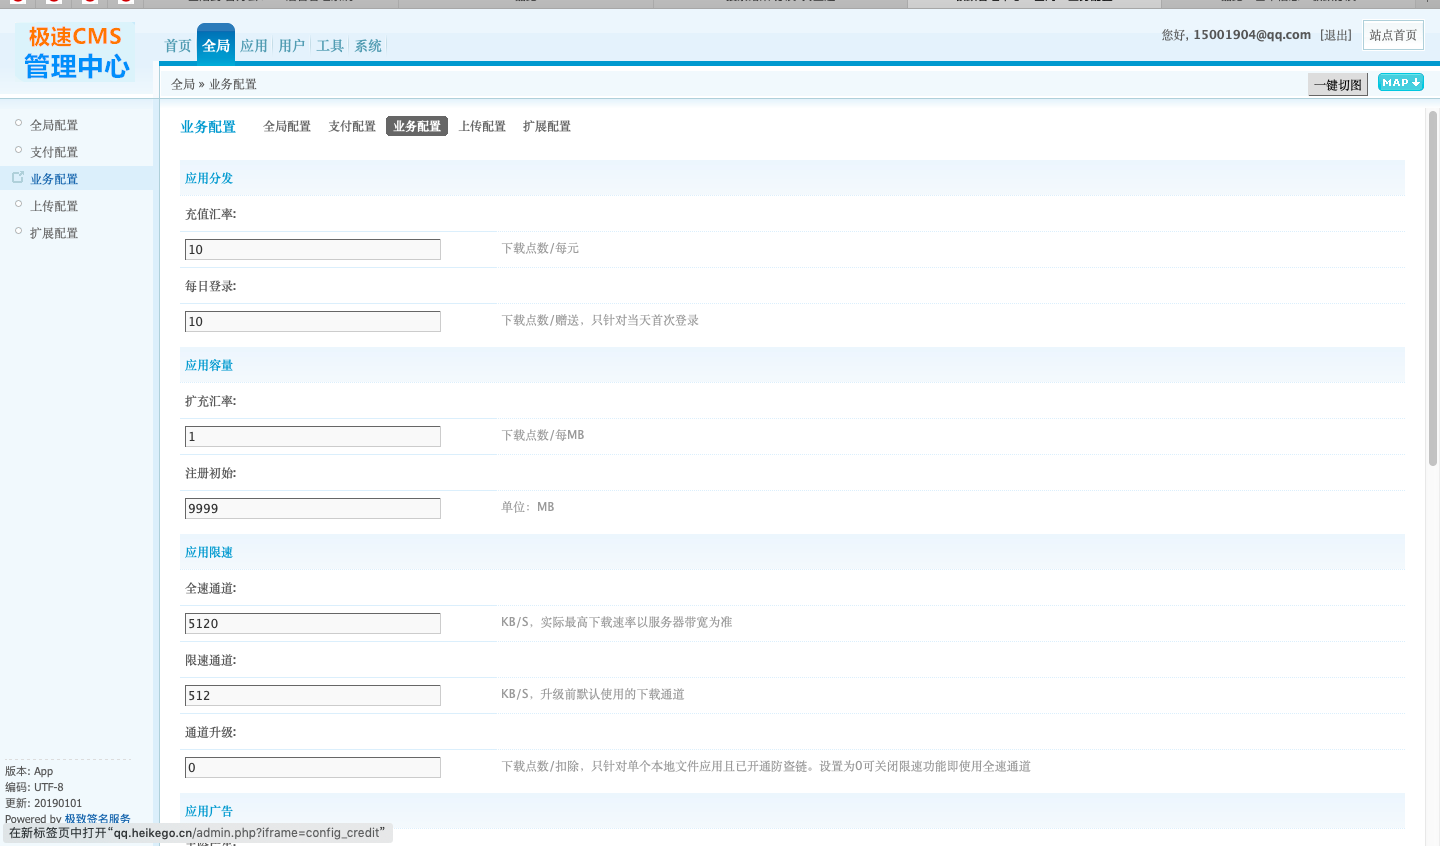
Task: Switch to the 上传配置 tab
Action: tap(482, 127)
